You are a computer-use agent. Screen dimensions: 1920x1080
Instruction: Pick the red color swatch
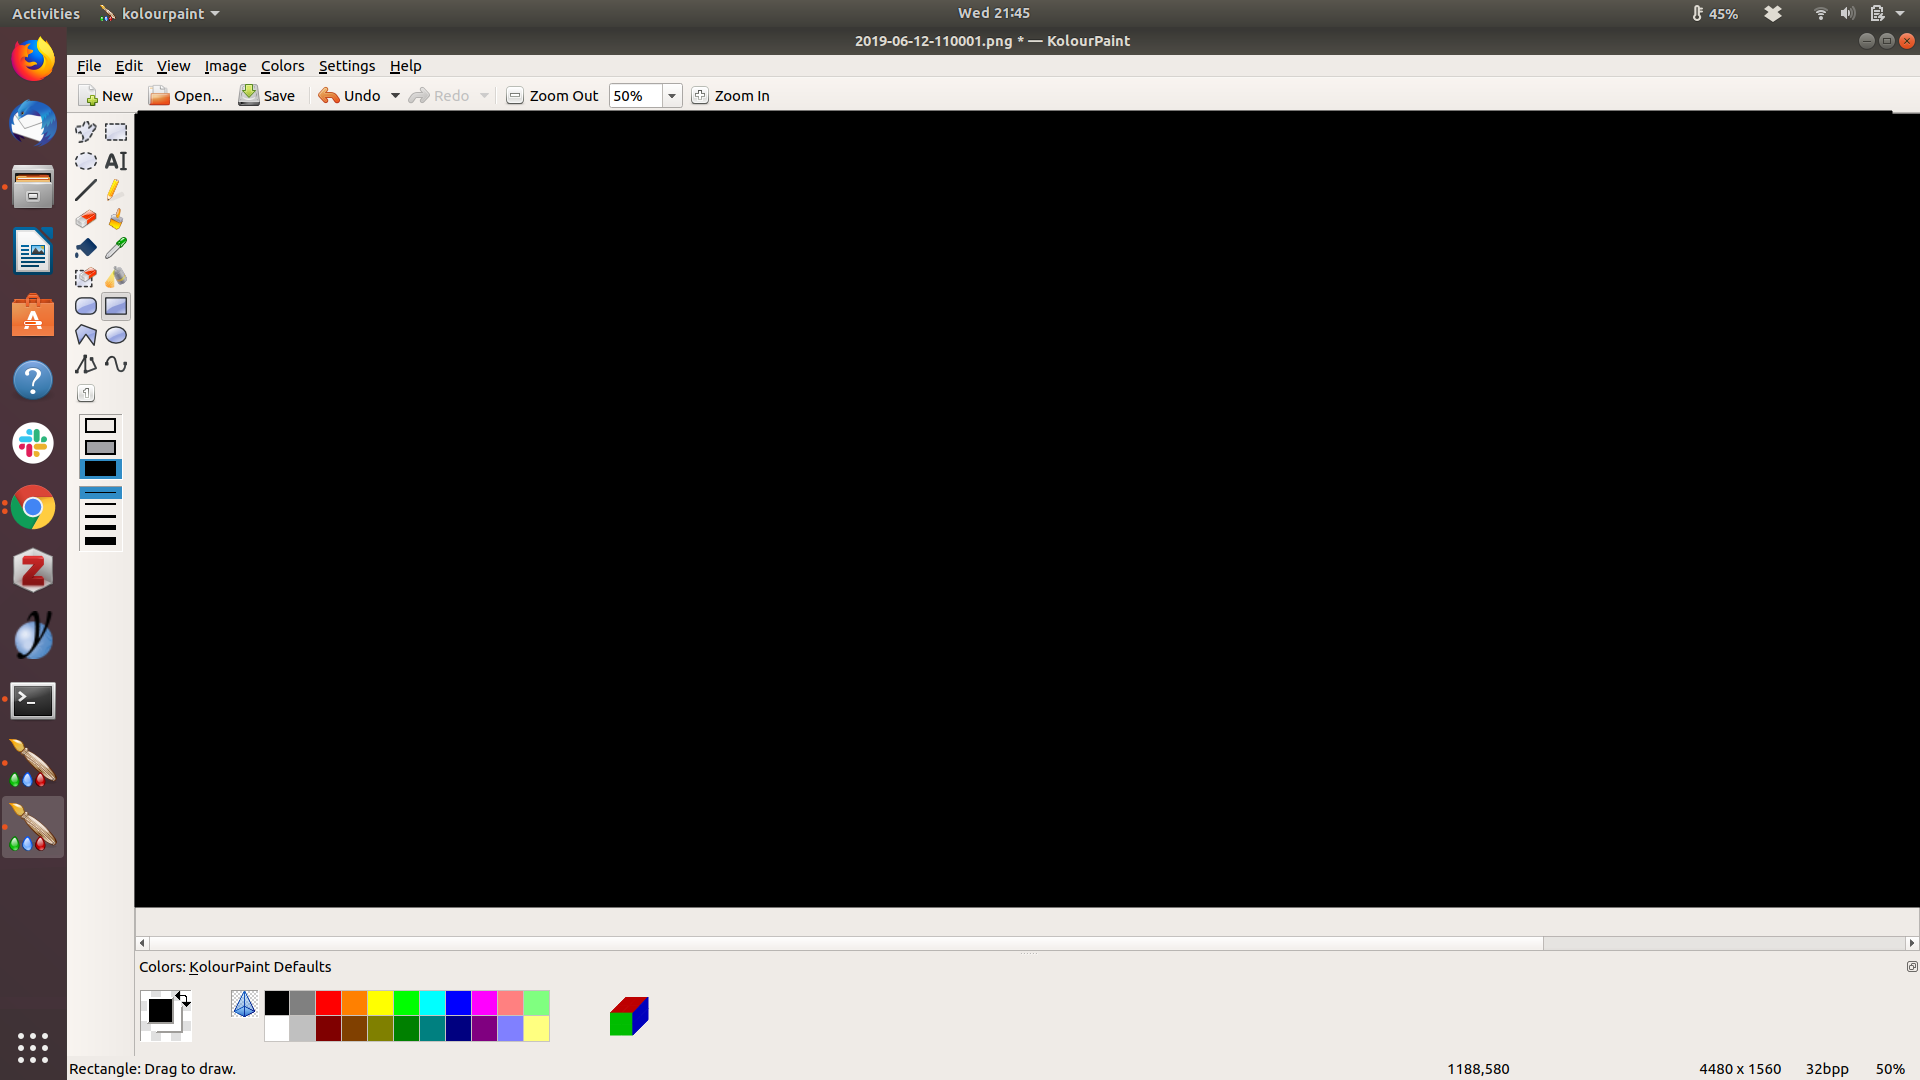click(x=328, y=1003)
